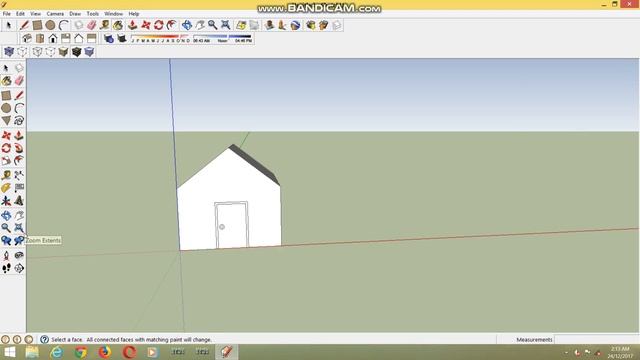Launch Firefox from taskbar

point(105,352)
